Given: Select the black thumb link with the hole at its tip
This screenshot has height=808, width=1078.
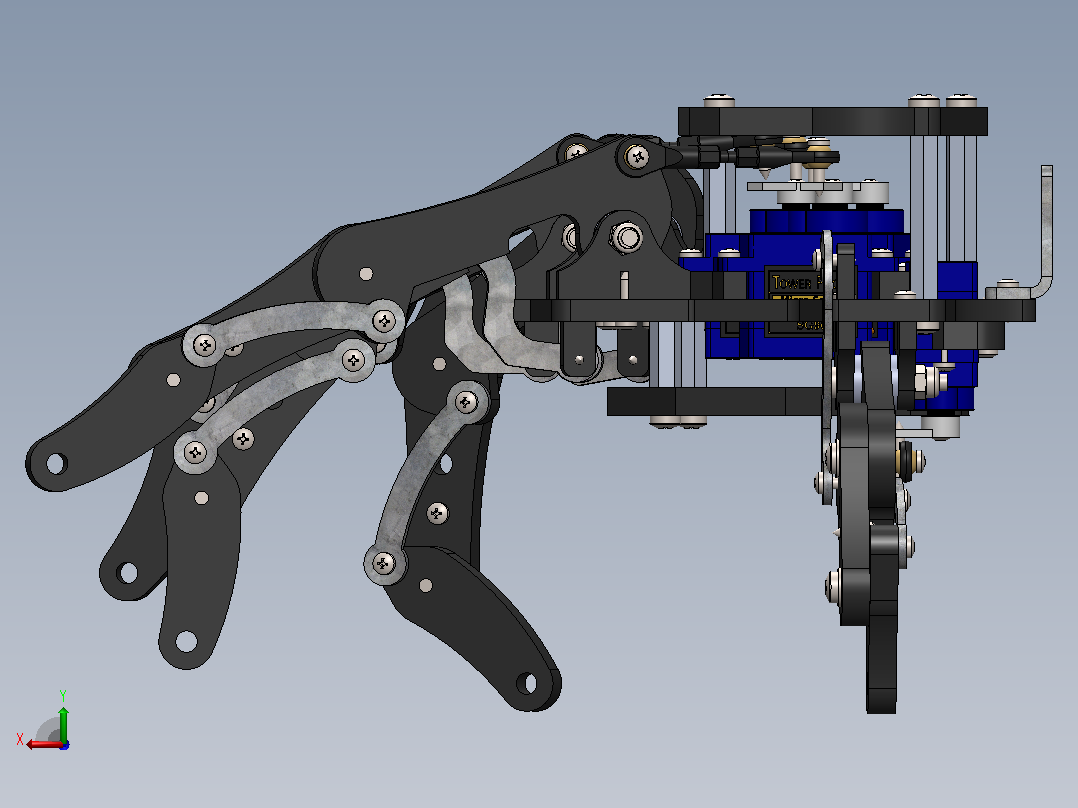Looking at the screenshot, I should [x=474, y=626].
